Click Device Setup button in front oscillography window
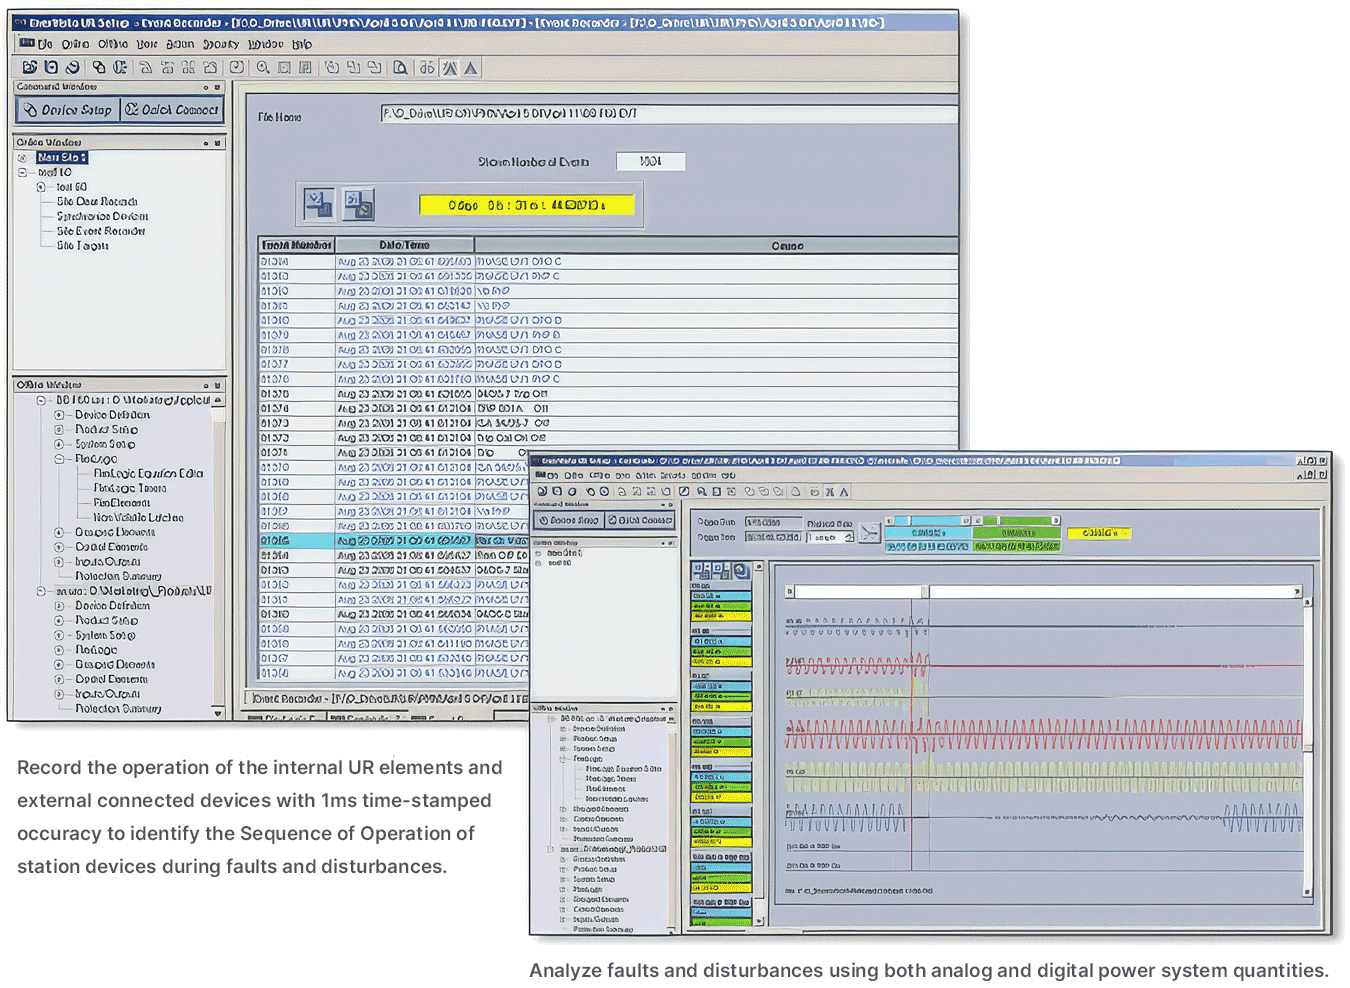The height and width of the screenshot is (988, 1350). point(568,520)
